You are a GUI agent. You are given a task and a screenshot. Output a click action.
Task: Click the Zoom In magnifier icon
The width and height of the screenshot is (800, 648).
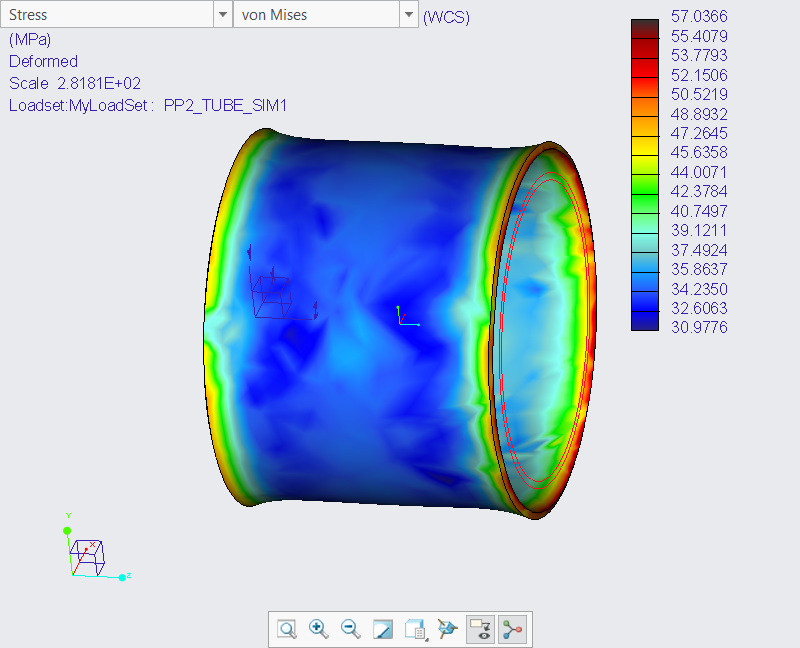(318, 629)
